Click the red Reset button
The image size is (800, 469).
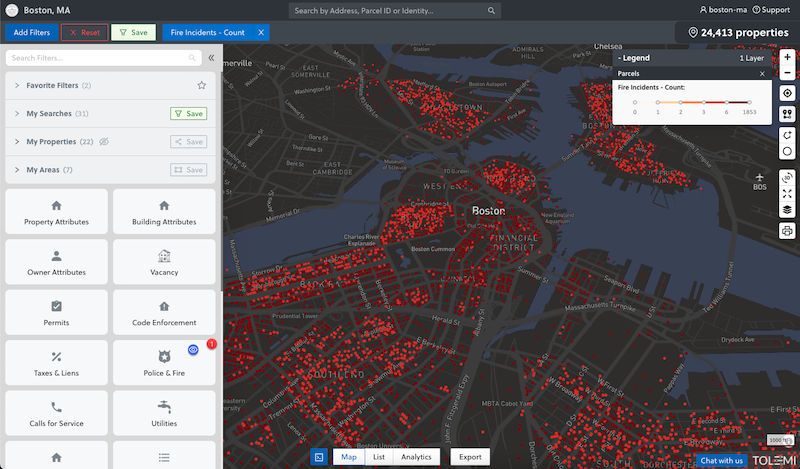tap(84, 32)
